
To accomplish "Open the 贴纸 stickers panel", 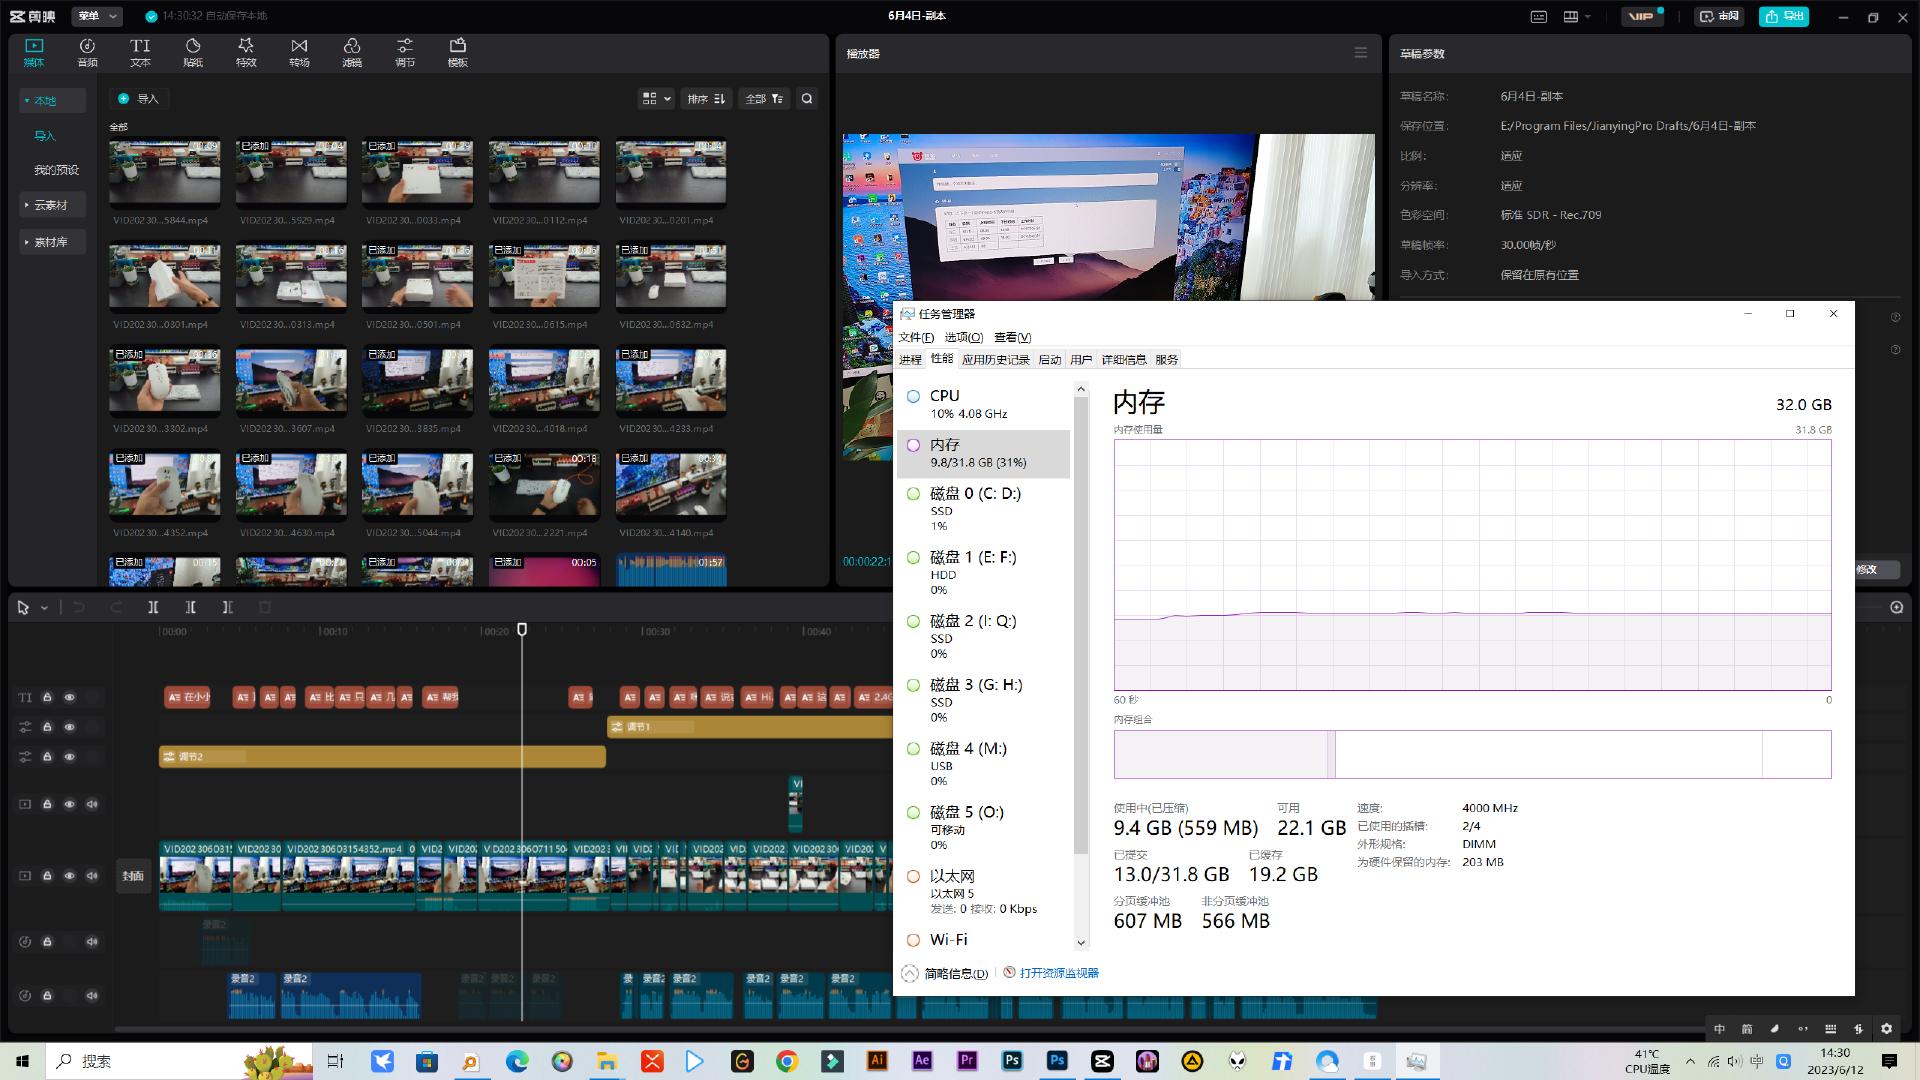I will [x=193, y=52].
